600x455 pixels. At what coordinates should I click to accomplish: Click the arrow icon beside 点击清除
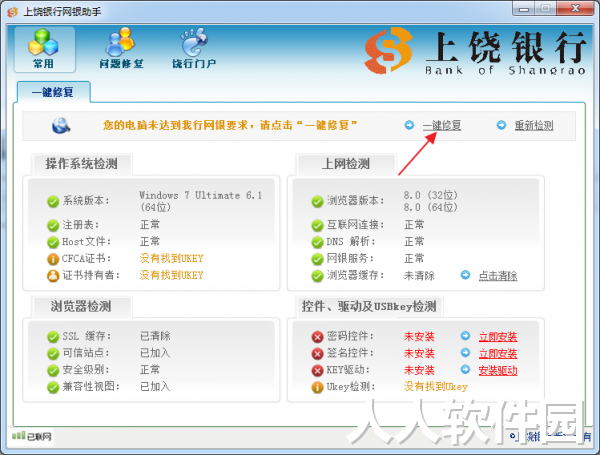(465, 275)
